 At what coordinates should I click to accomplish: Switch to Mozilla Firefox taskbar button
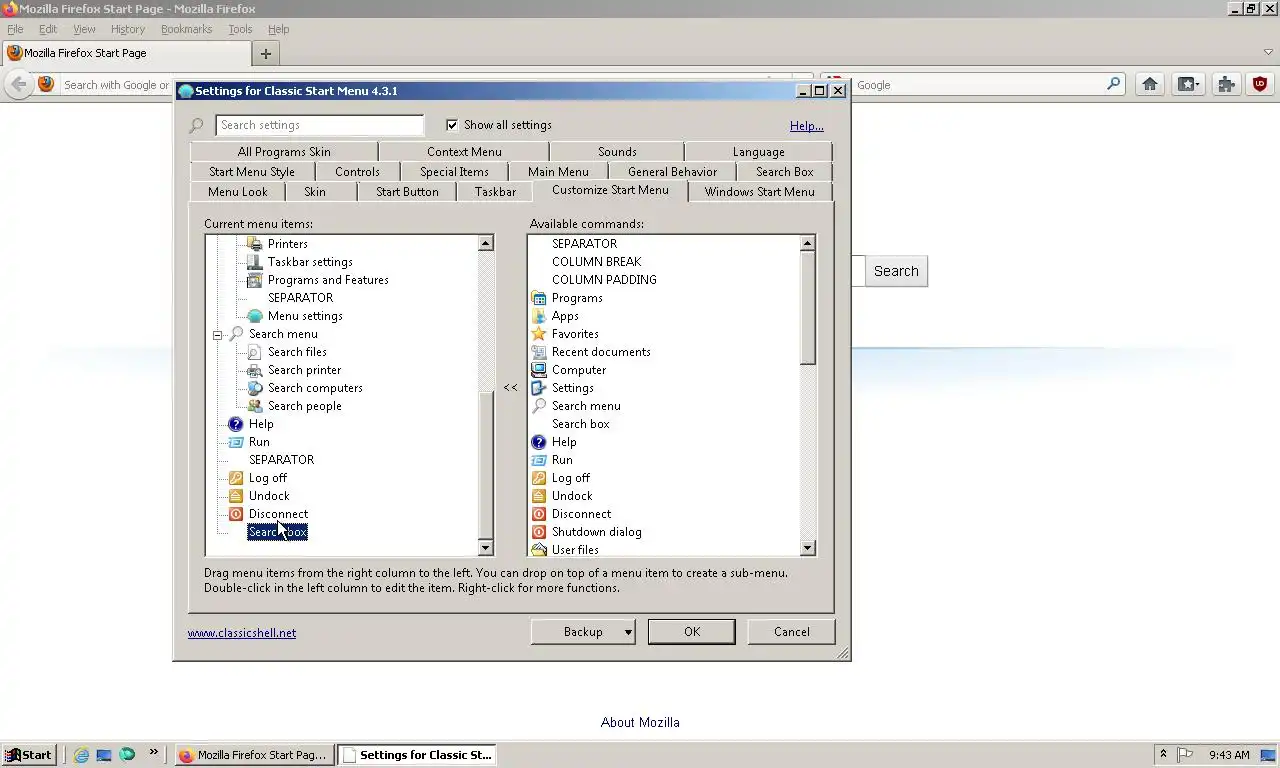click(x=254, y=755)
